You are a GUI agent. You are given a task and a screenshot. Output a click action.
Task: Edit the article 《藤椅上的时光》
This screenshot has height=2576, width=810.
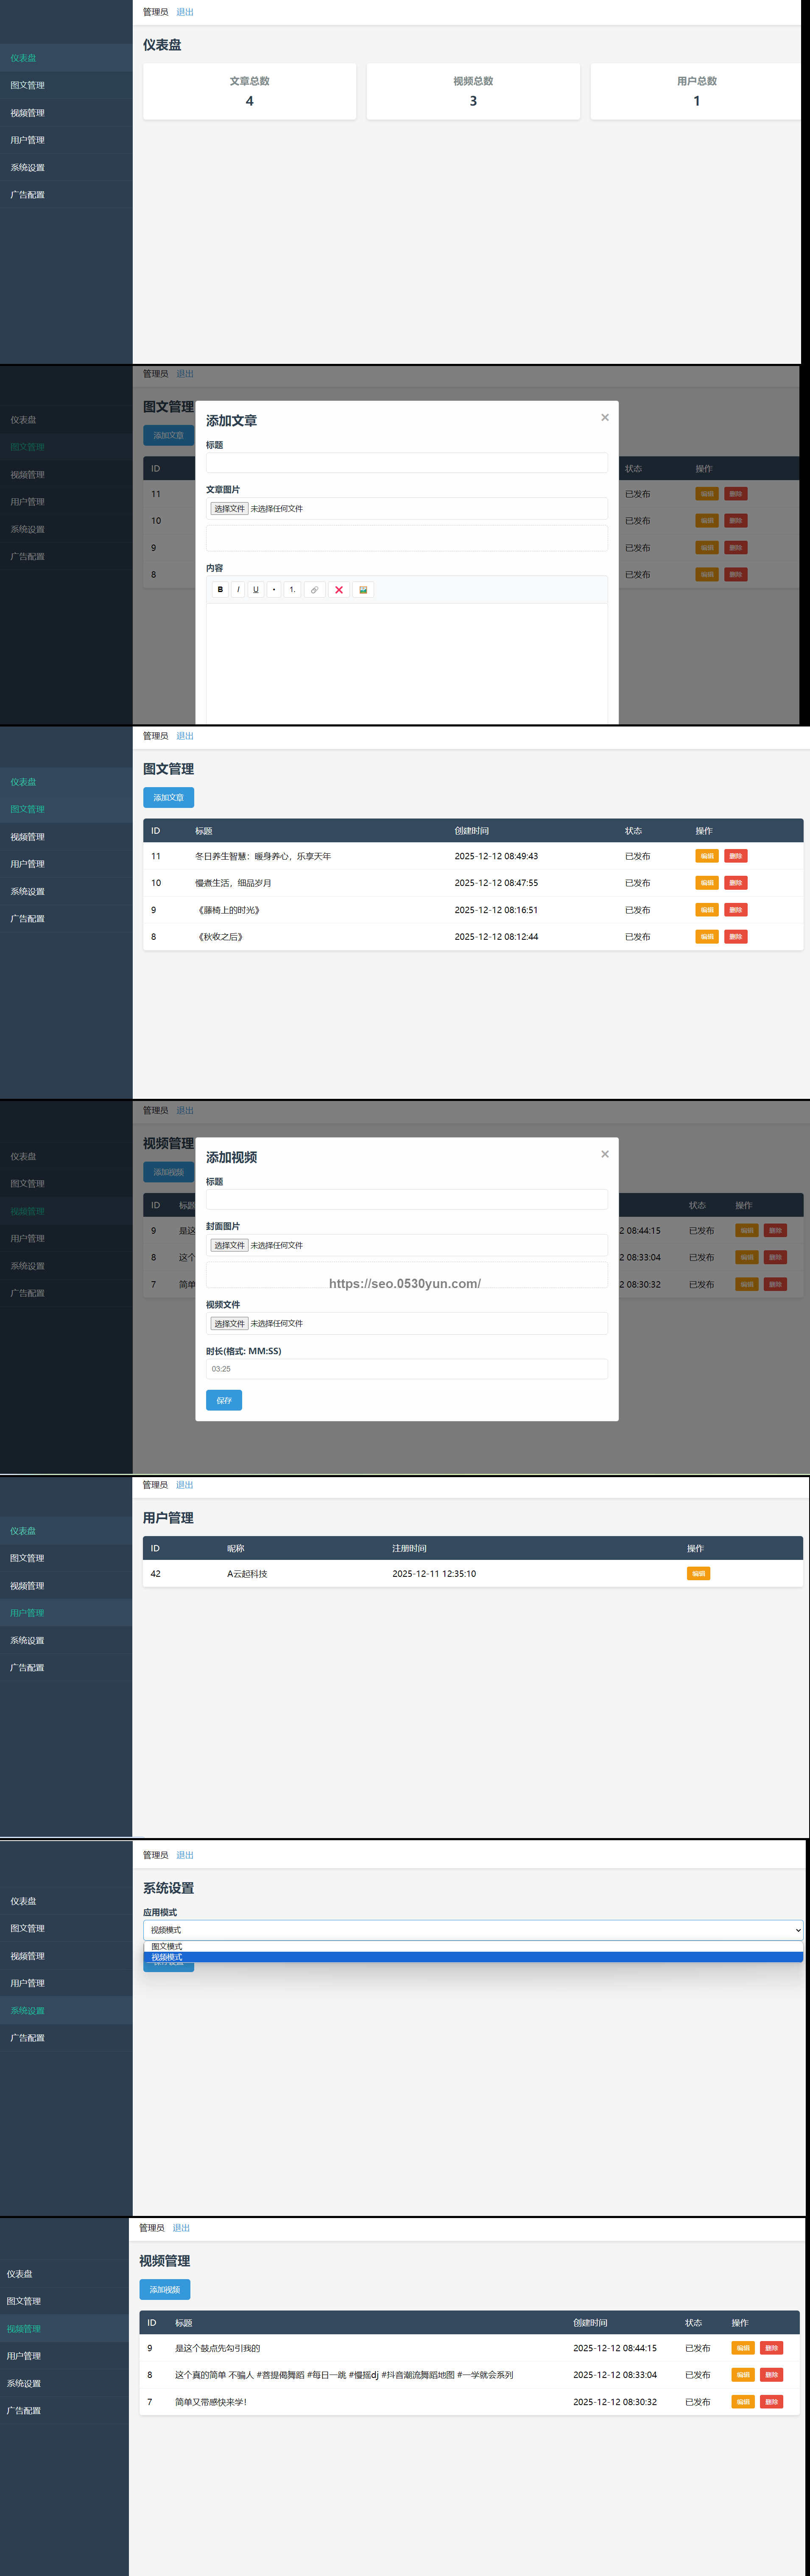pos(707,910)
